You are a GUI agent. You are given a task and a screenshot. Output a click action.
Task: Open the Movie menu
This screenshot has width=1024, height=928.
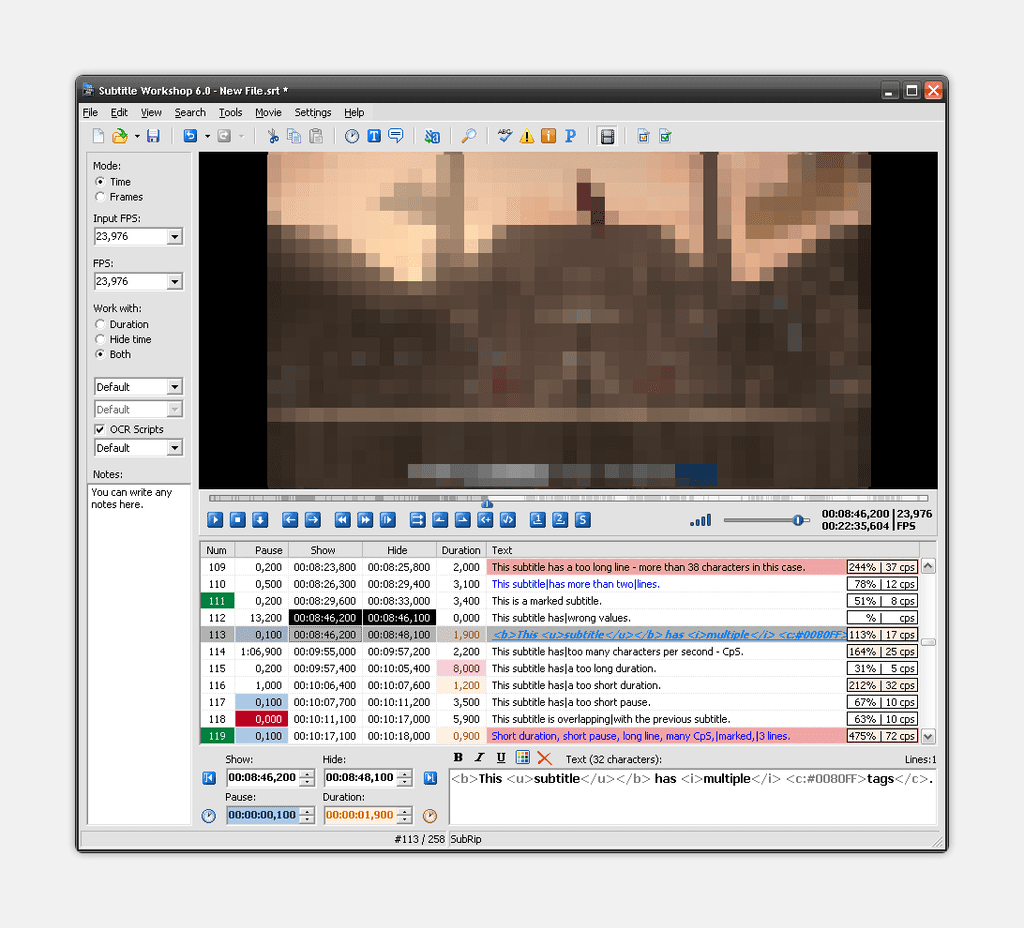click(268, 112)
